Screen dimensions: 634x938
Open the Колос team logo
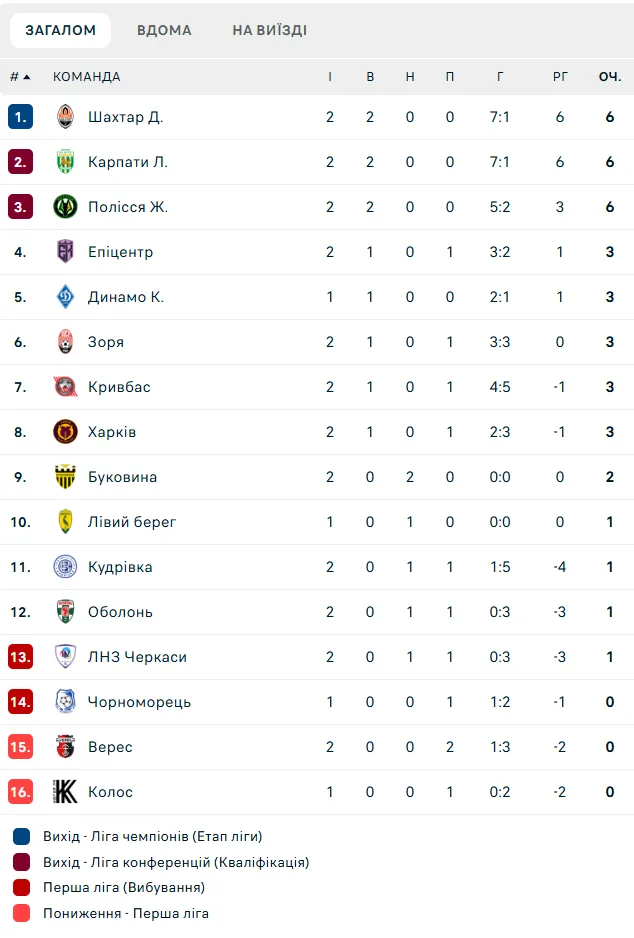[65, 791]
